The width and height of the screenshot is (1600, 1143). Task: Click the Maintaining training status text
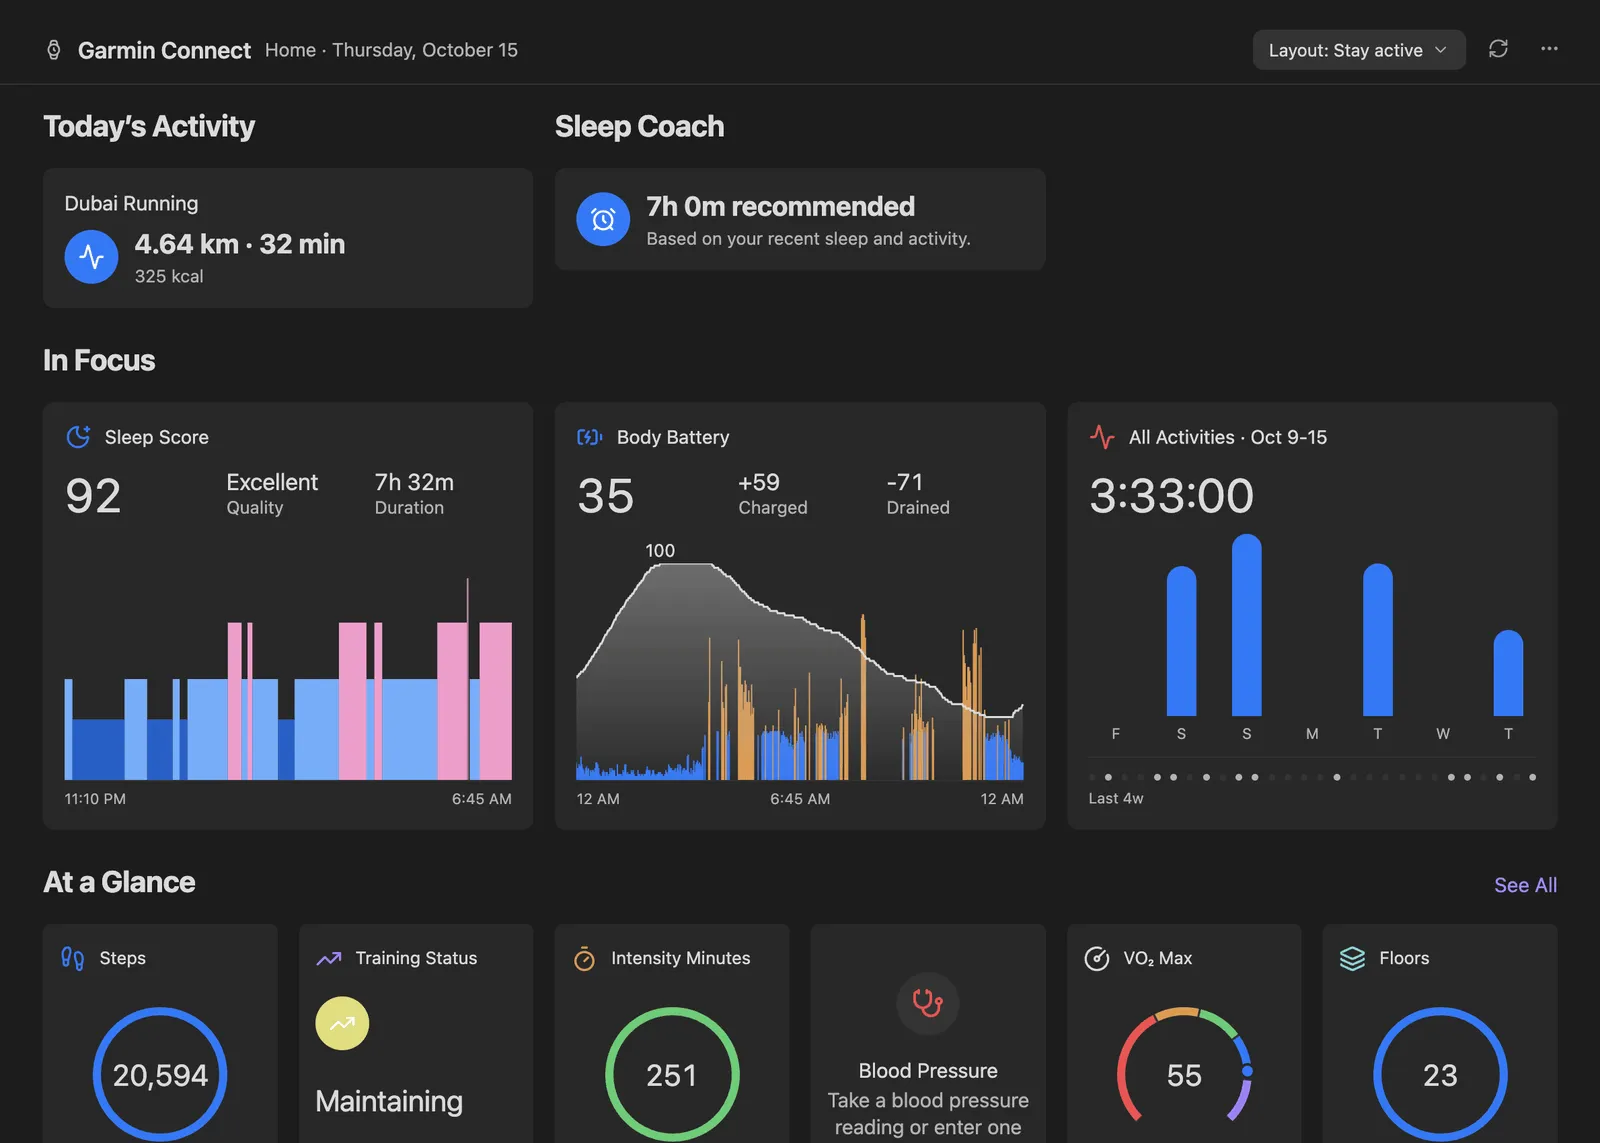coord(389,1101)
